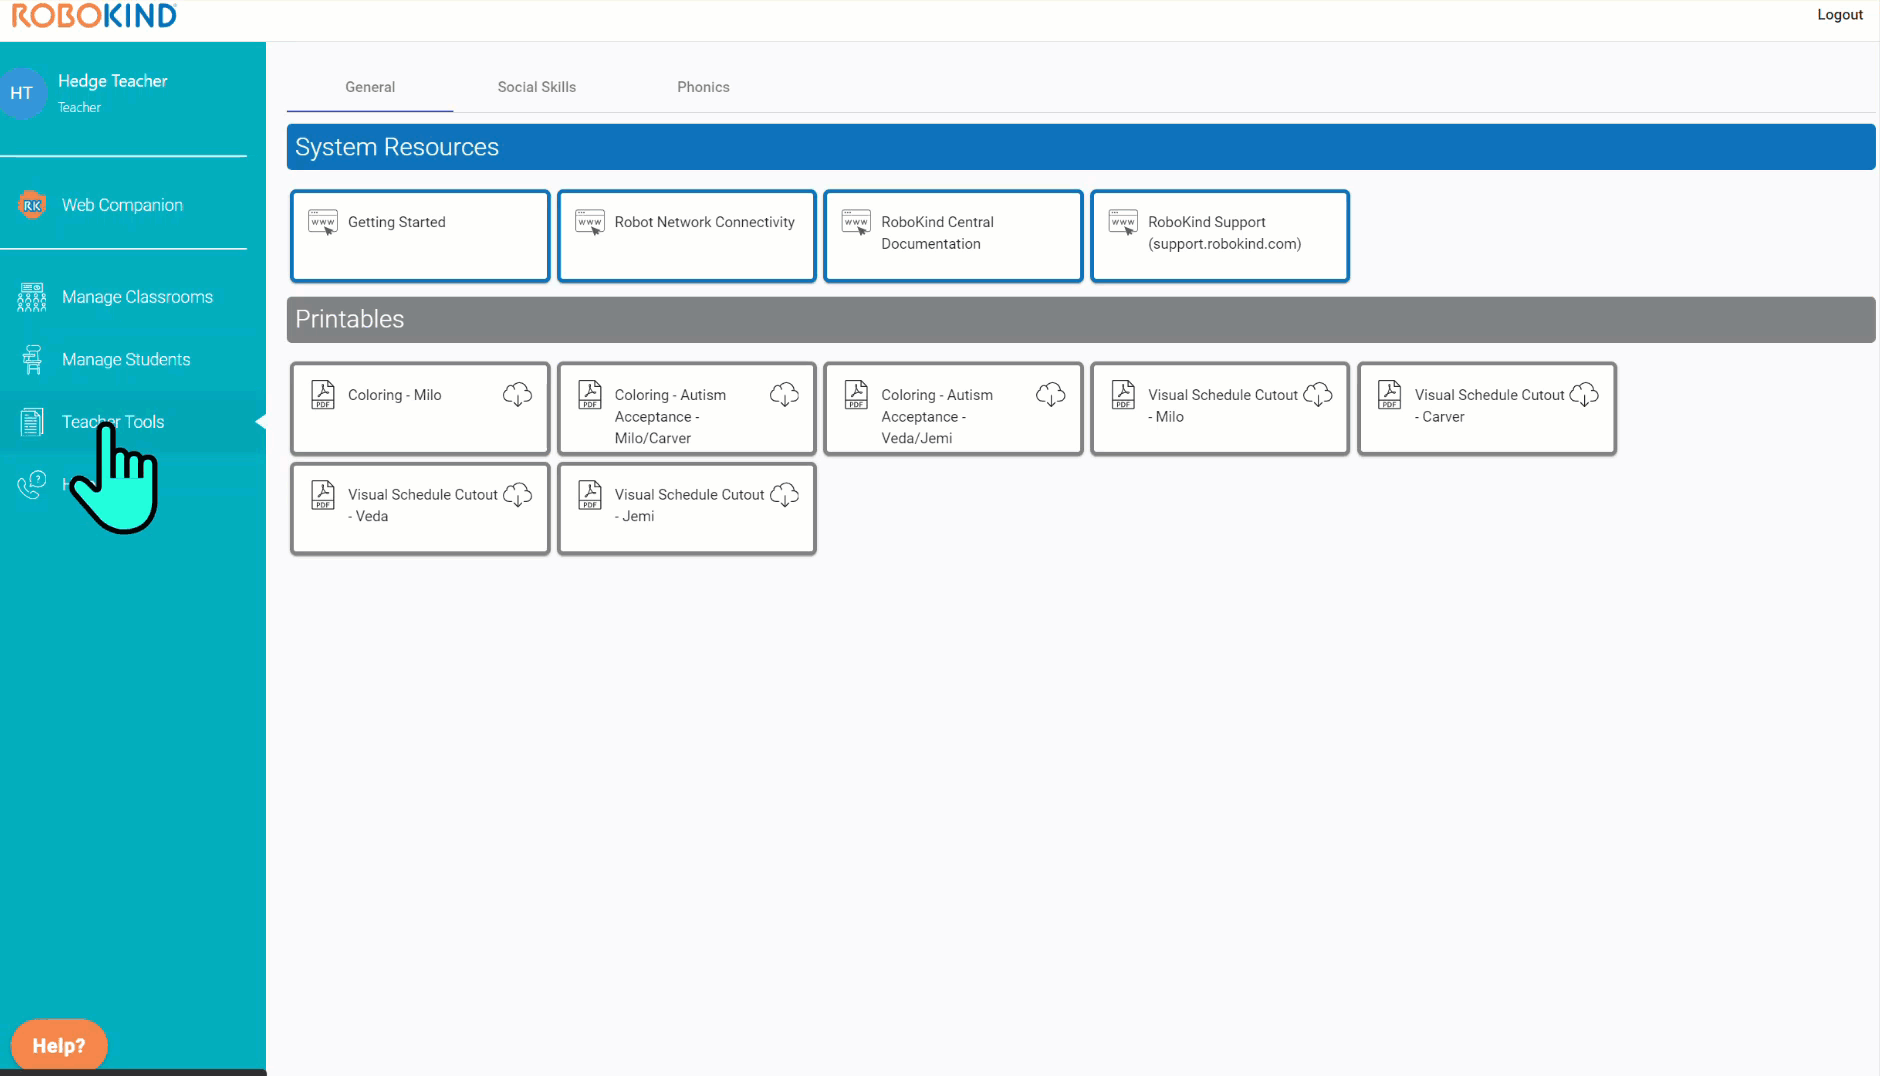Open Robot Network Connectivity resource
Image resolution: width=1880 pixels, height=1076 pixels.
pos(687,236)
